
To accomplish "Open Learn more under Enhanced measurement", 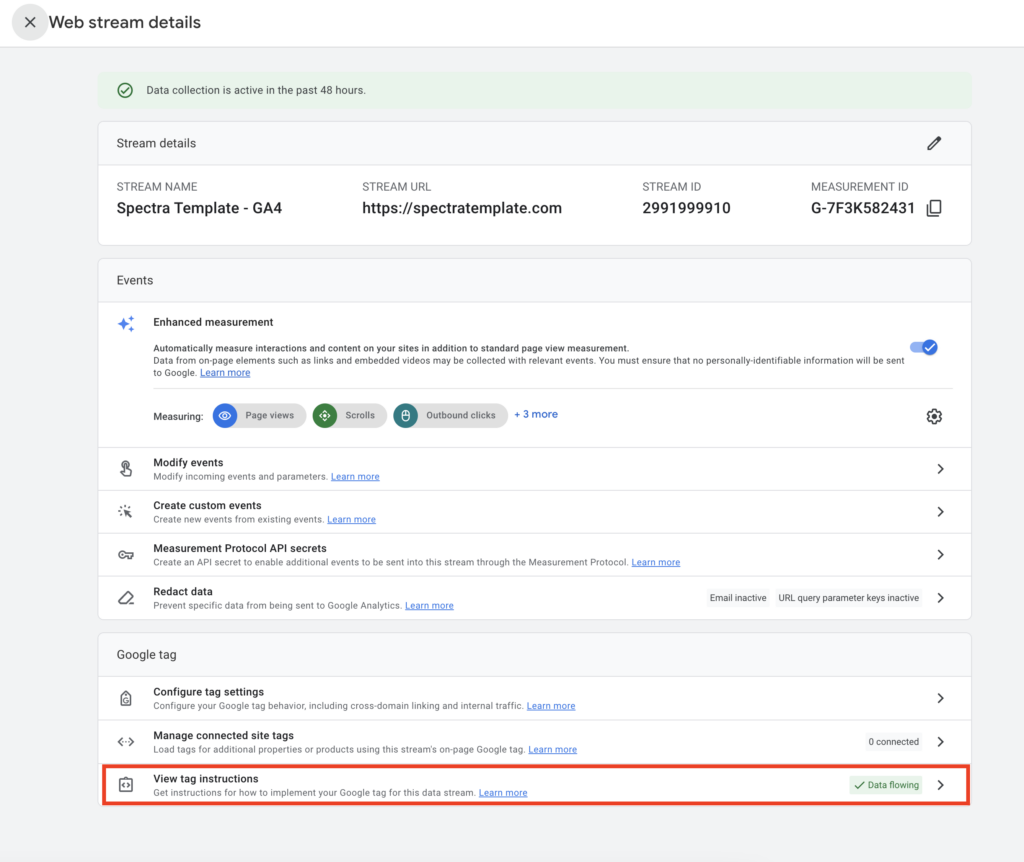I will pyautogui.click(x=225, y=372).
